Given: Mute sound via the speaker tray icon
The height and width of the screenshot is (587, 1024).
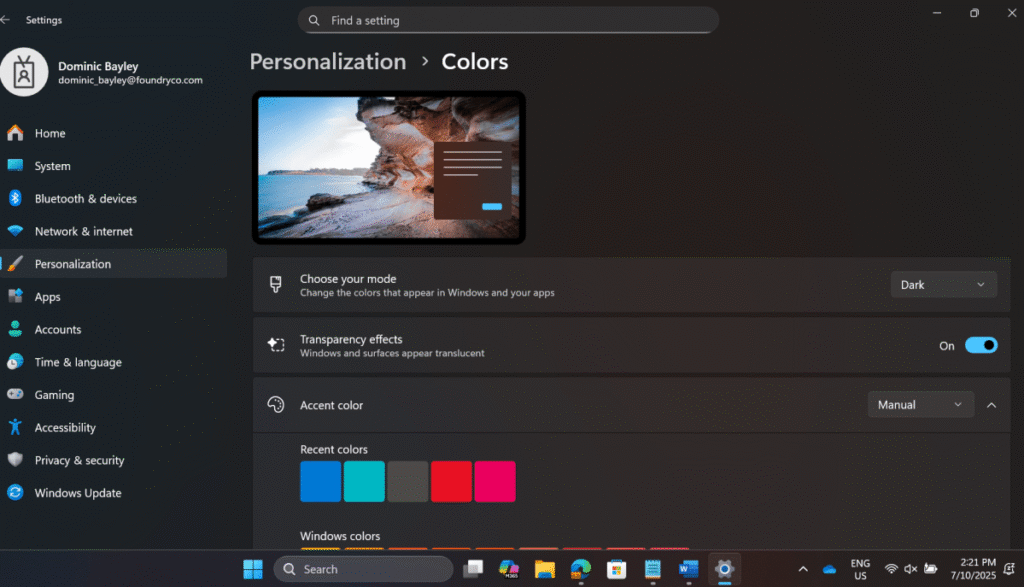Looking at the screenshot, I should 910,568.
